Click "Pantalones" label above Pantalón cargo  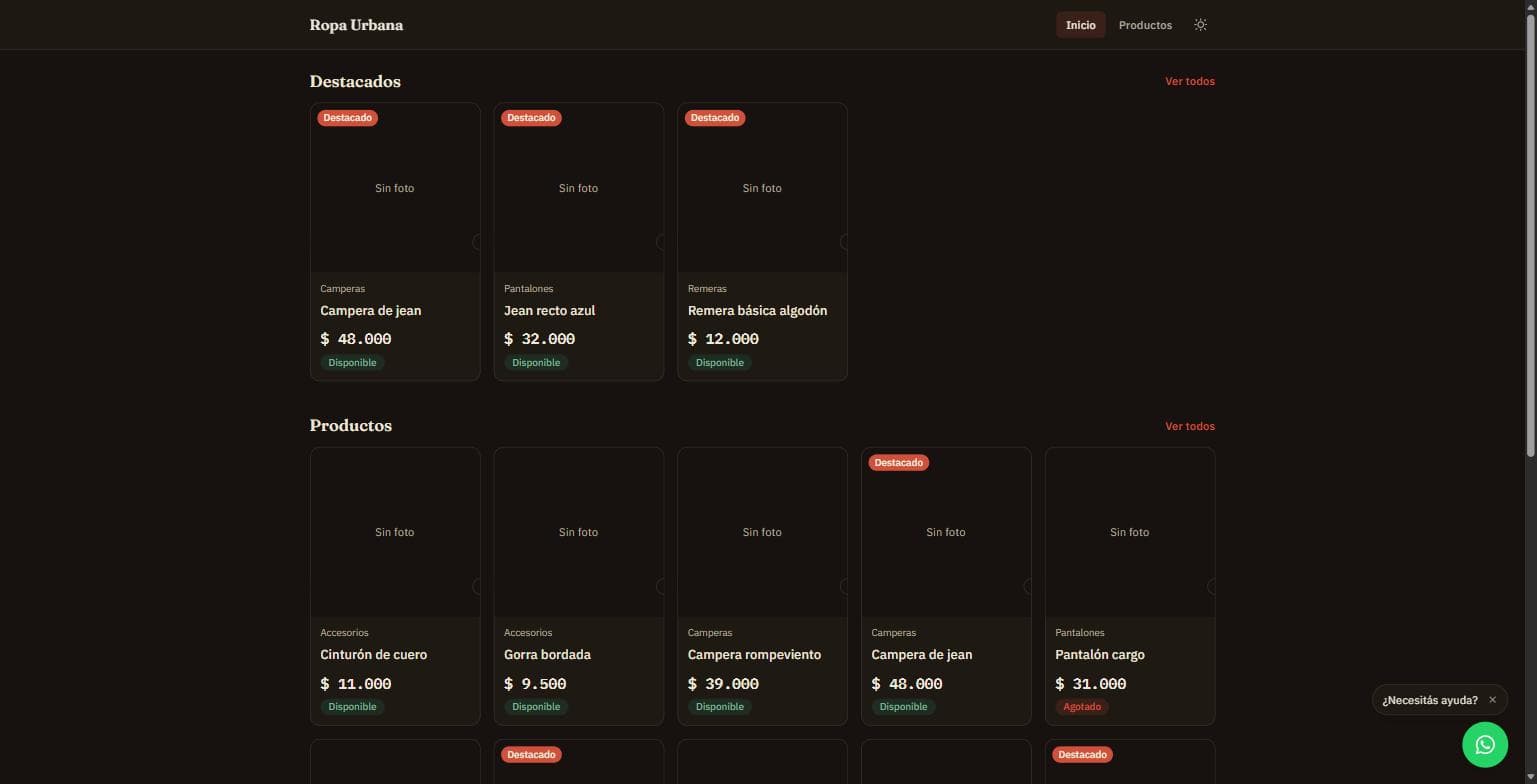click(1080, 633)
